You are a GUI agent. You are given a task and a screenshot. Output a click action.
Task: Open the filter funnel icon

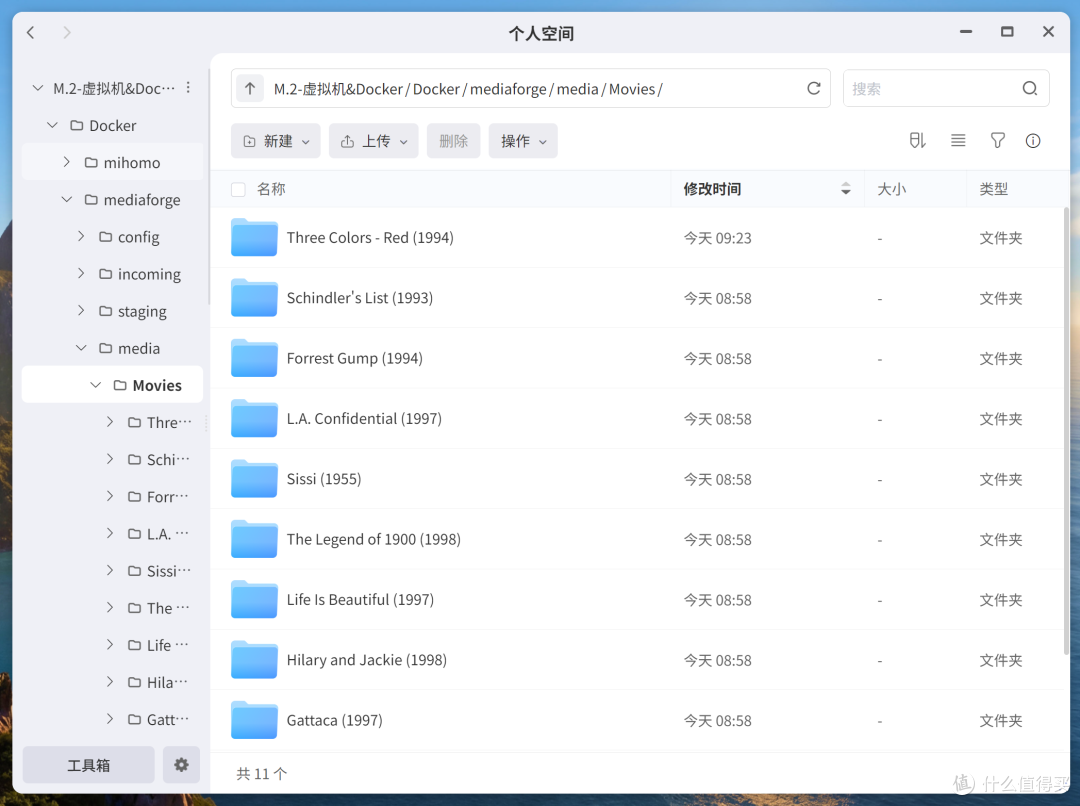(997, 141)
